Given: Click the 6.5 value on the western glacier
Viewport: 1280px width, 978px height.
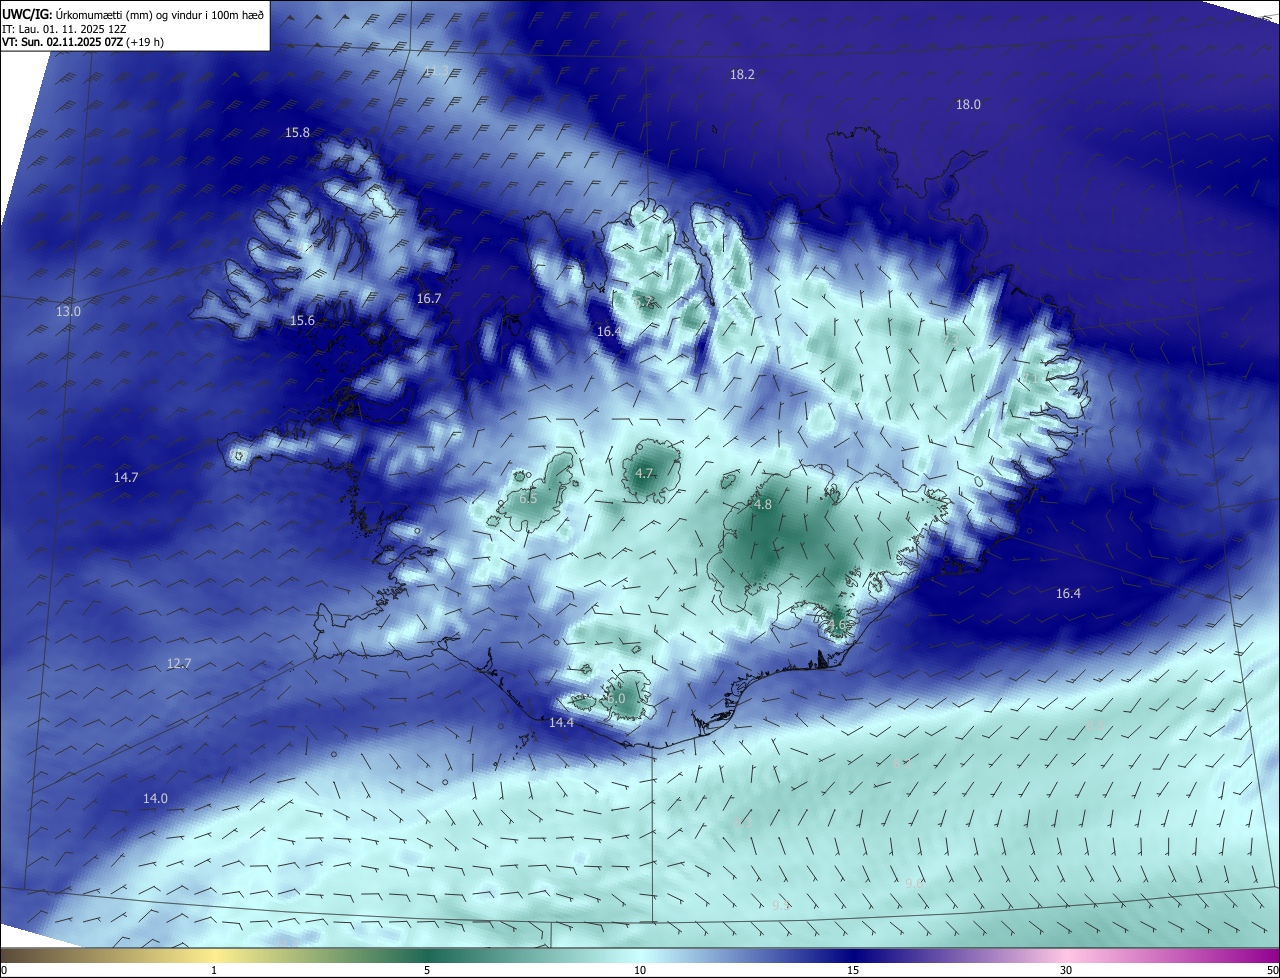Looking at the screenshot, I should pyautogui.click(x=528, y=499).
